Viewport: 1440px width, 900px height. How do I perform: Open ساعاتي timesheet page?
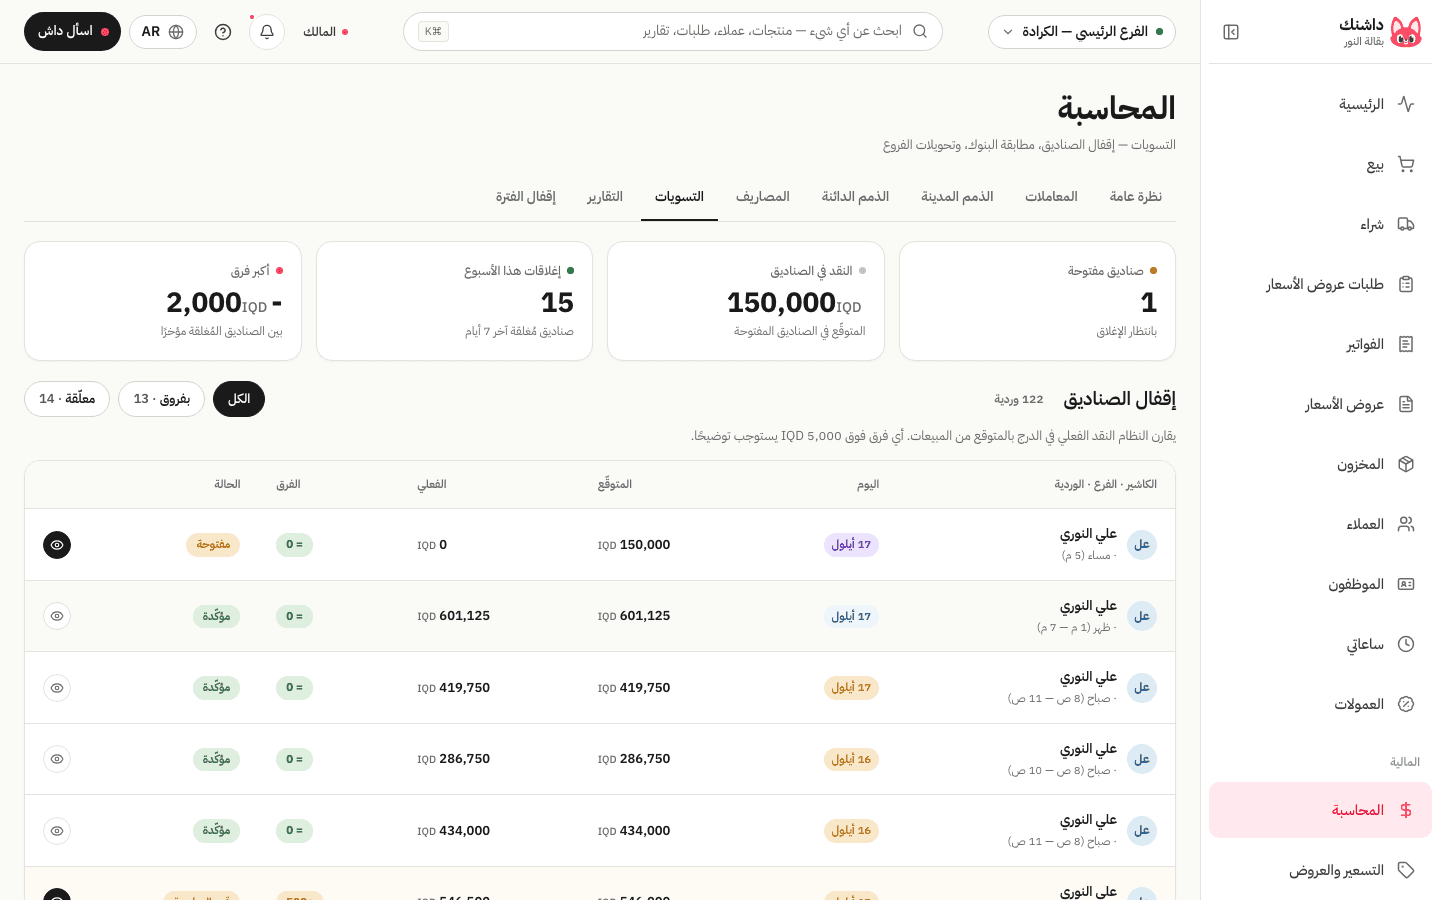(x=1320, y=644)
